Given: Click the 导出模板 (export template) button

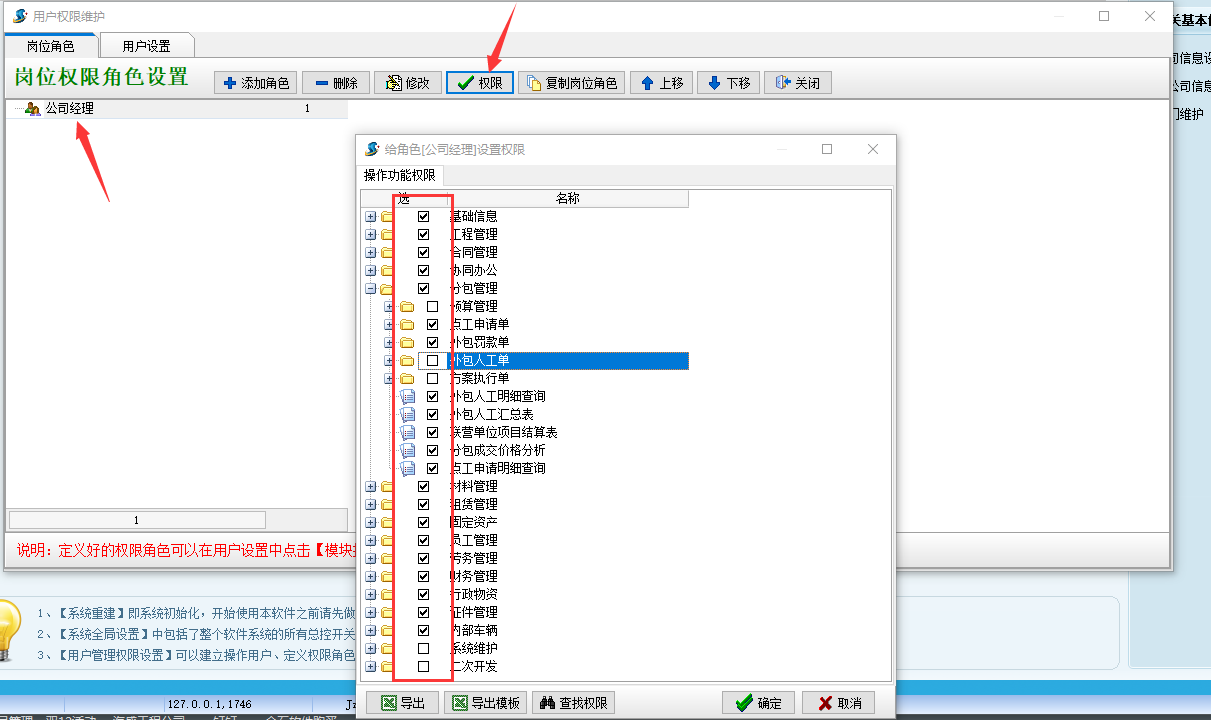Looking at the screenshot, I should click(485, 703).
